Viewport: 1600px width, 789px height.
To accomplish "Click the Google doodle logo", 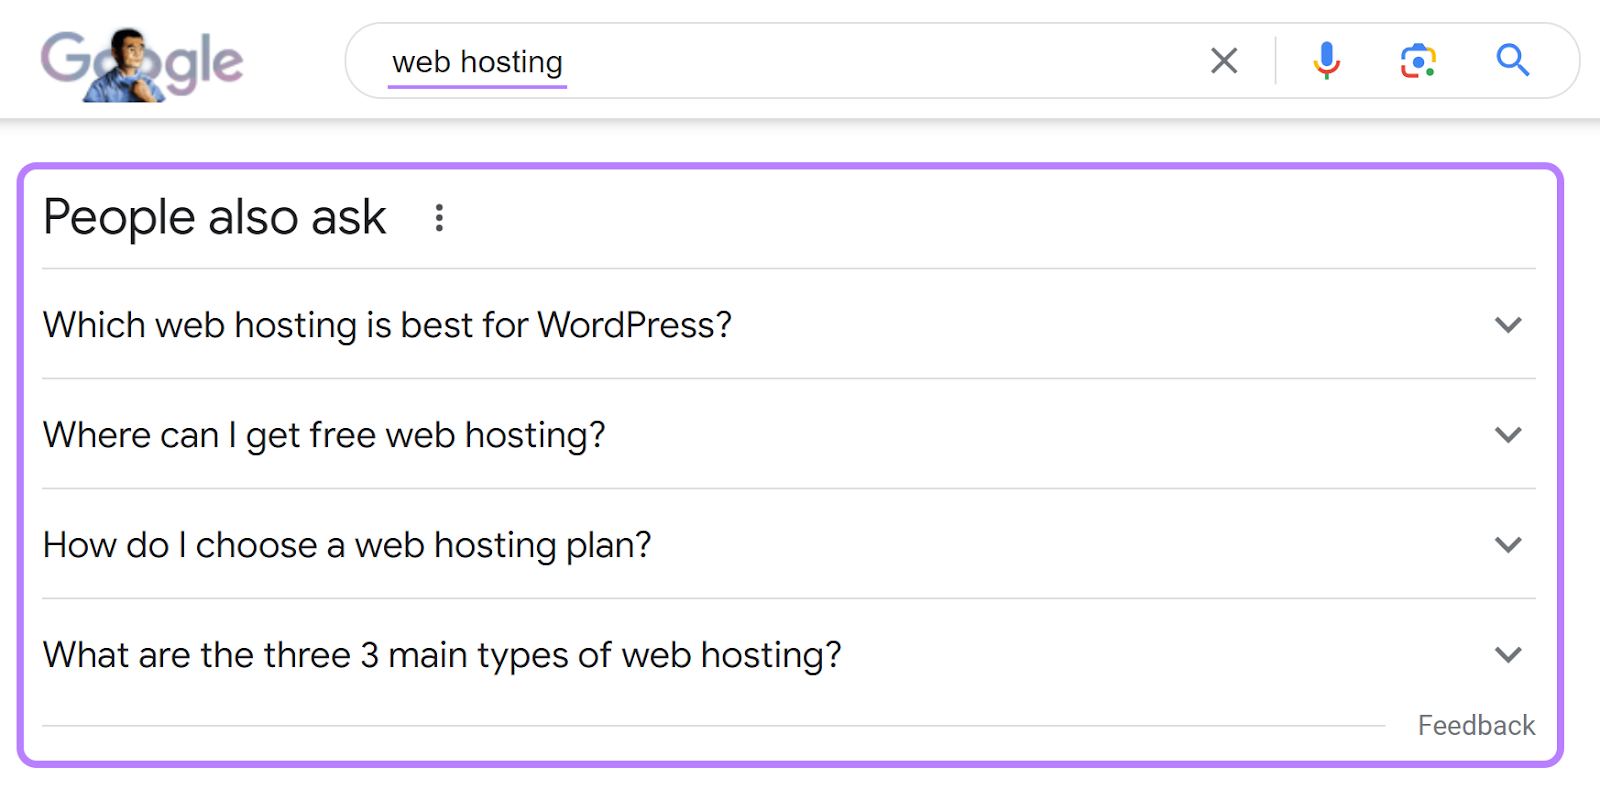I will [140, 60].
